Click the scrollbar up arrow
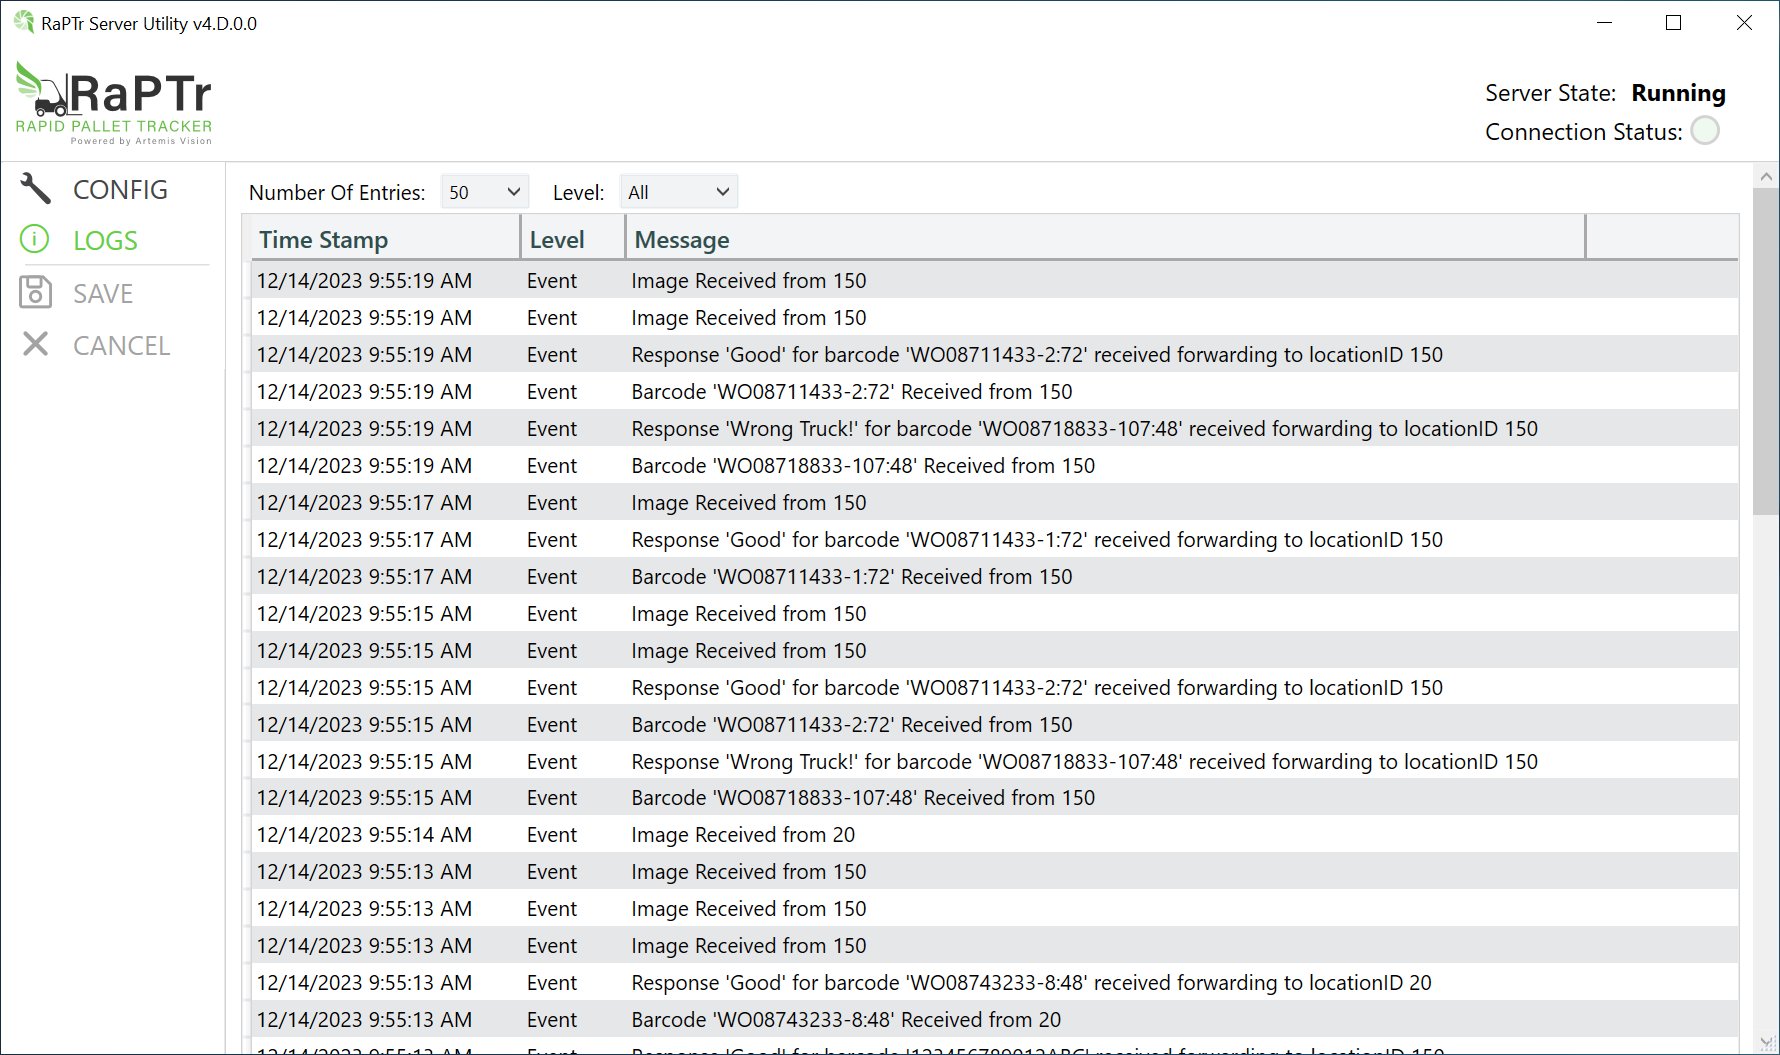This screenshot has width=1780, height=1055. tap(1766, 177)
